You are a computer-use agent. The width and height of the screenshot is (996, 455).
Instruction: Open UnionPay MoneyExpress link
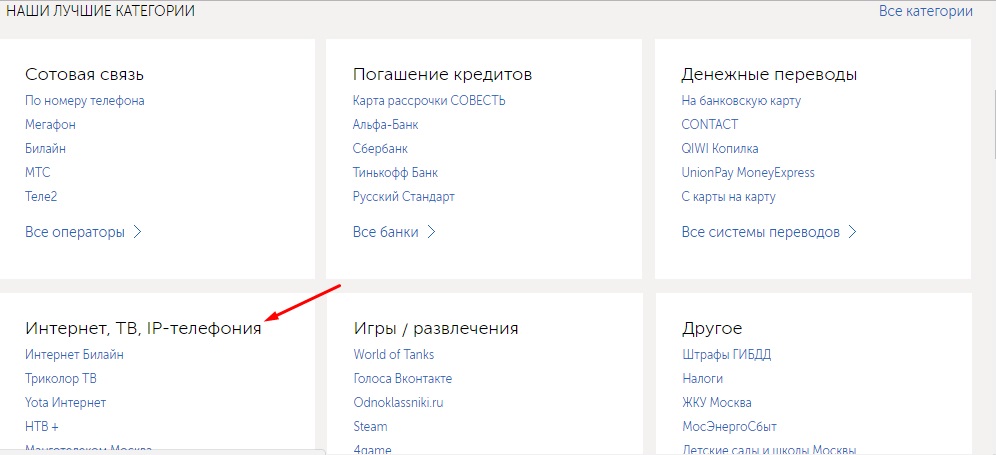[x=748, y=172]
